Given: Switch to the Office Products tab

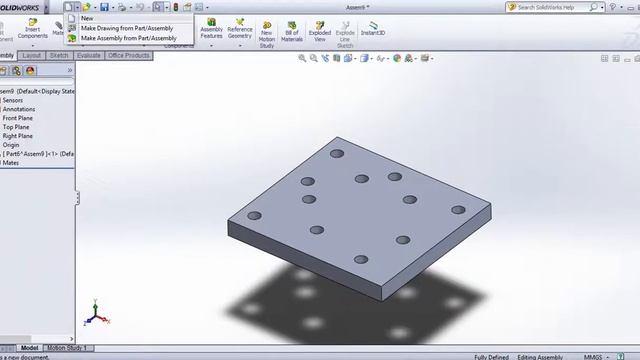Looking at the screenshot, I should pyautogui.click(x=129, y=56).
